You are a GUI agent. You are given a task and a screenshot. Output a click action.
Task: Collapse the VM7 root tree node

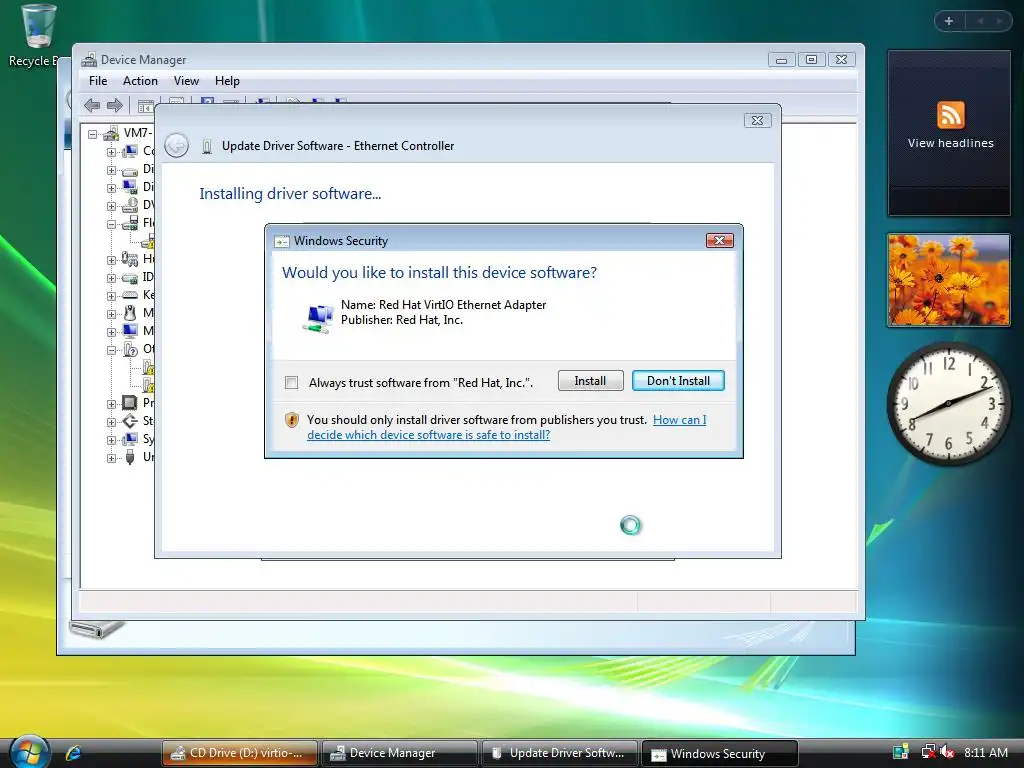click(93, 134)
